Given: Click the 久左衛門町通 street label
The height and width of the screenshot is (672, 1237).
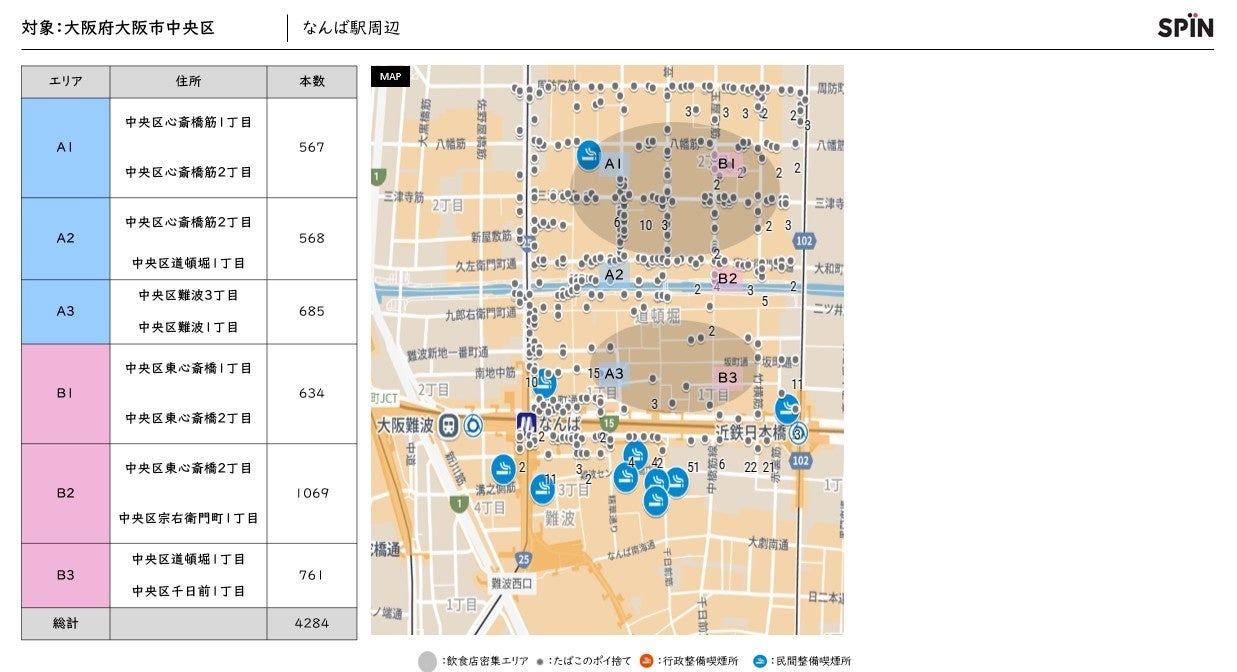Looking at the screenshot, I should 486,266.
